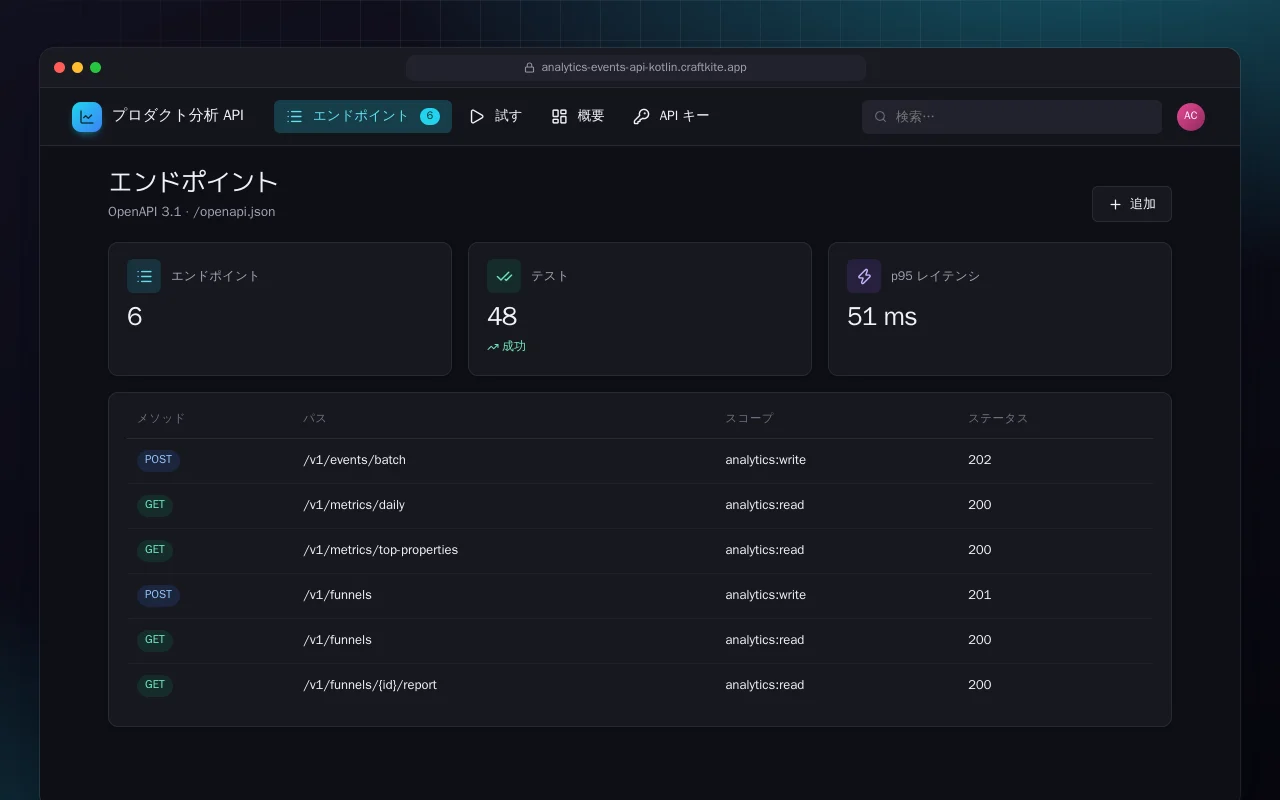Click the list icon on エンドポイント card
The image size is (1280, 800).
(144, 276)
